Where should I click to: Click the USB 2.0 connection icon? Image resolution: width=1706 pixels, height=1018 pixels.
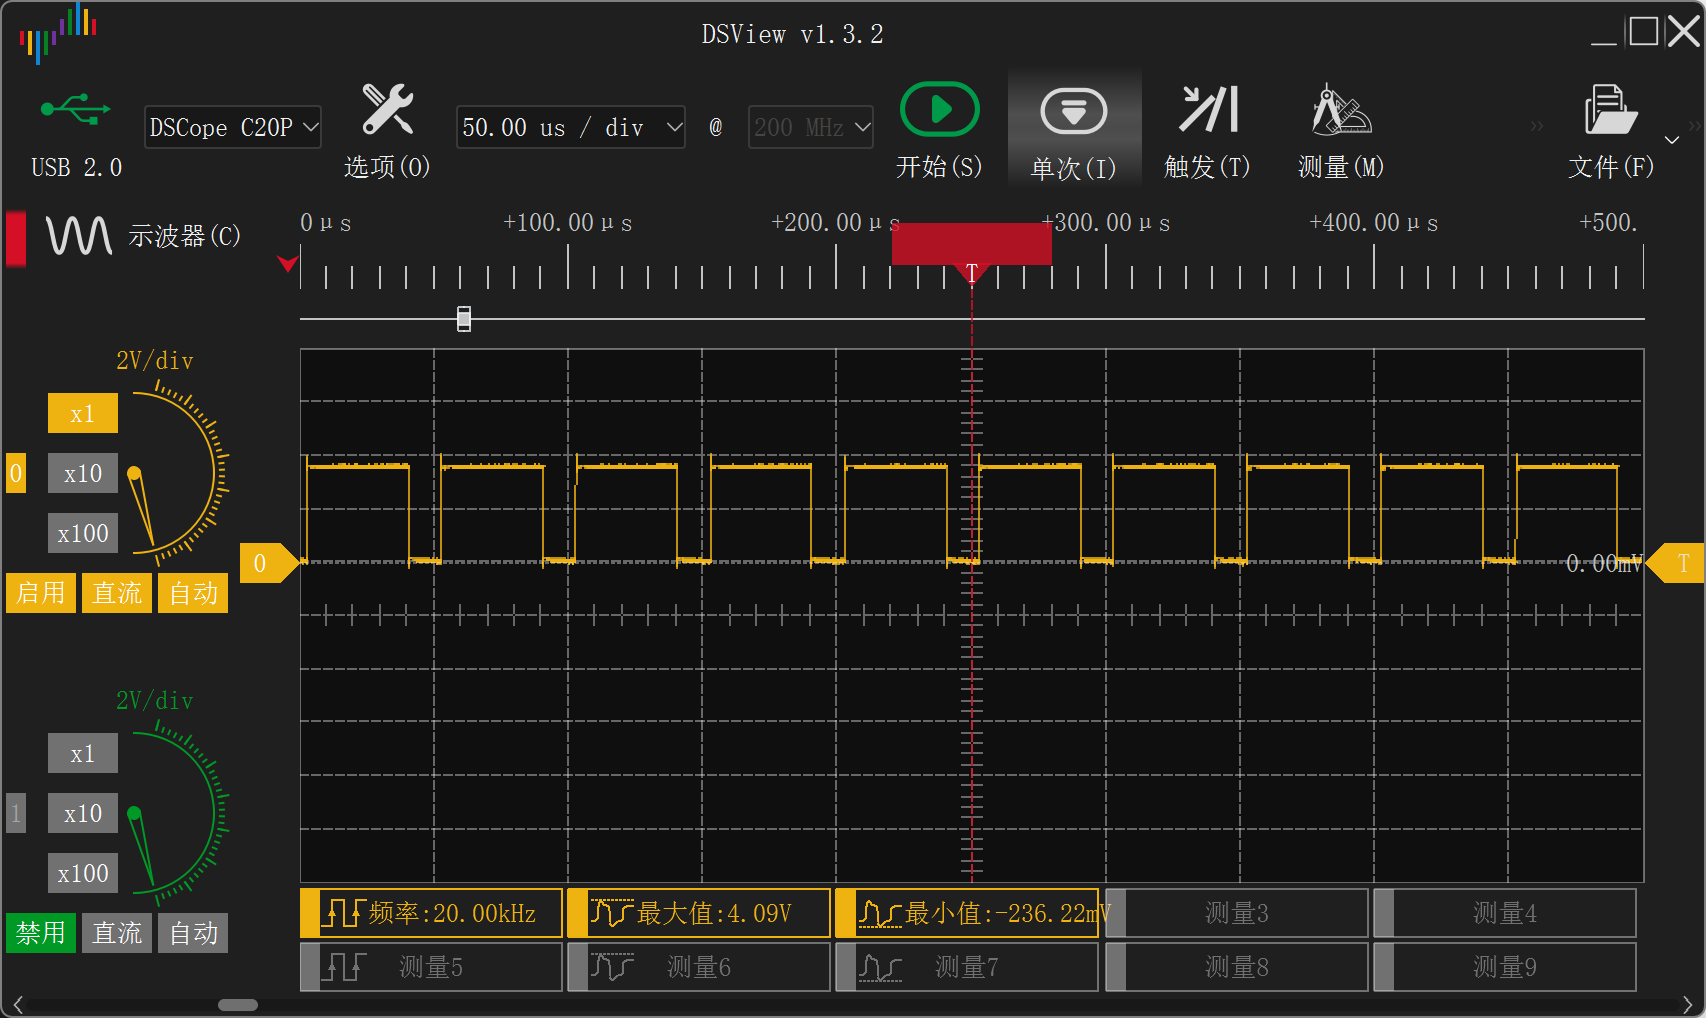[75, 109]
